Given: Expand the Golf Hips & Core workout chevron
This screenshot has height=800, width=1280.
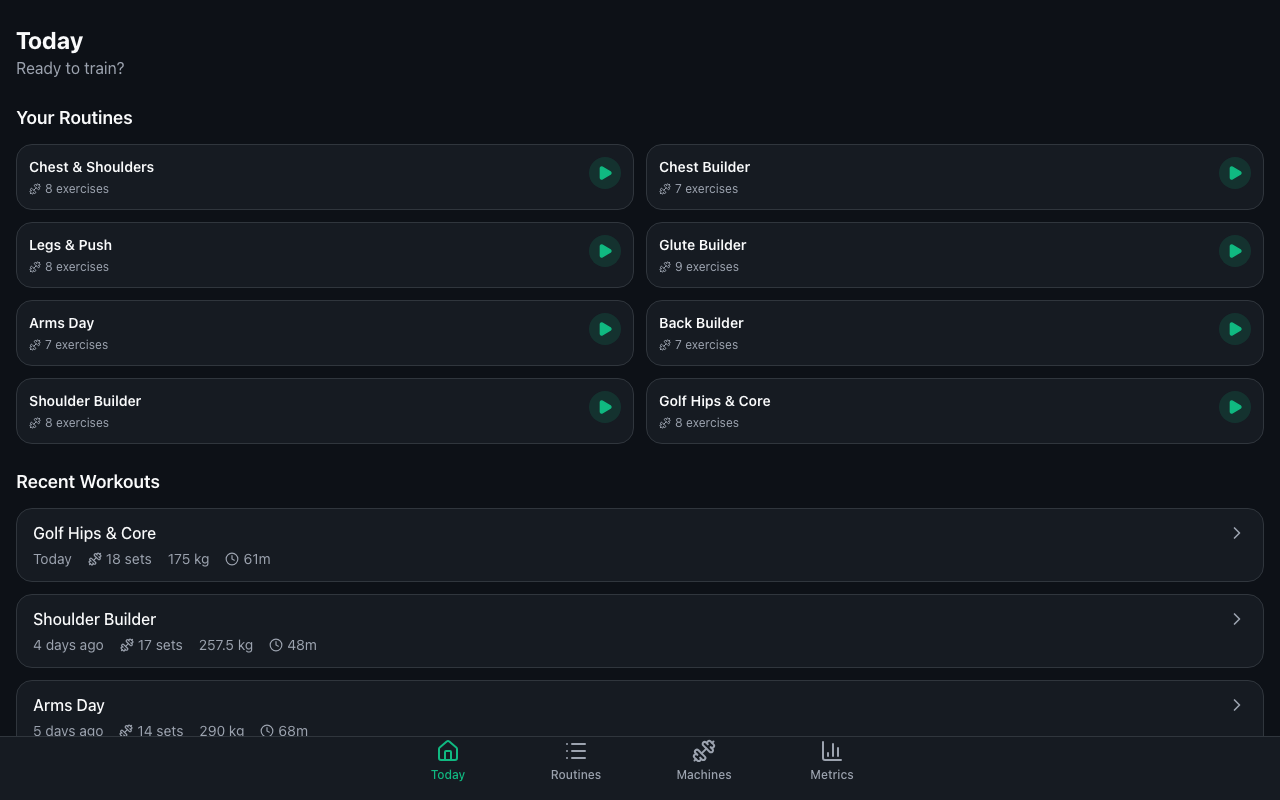Looking at the screenshot, I should [1236, 533].
